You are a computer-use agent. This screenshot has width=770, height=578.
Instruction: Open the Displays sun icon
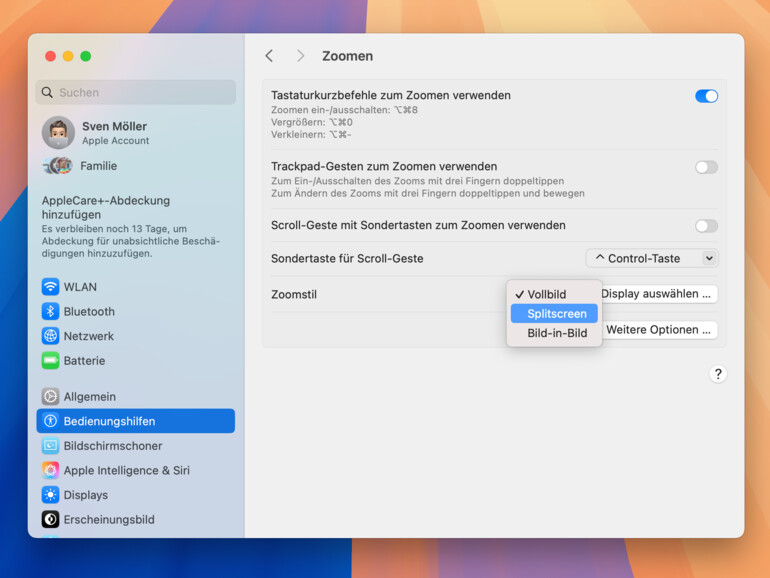50,495
